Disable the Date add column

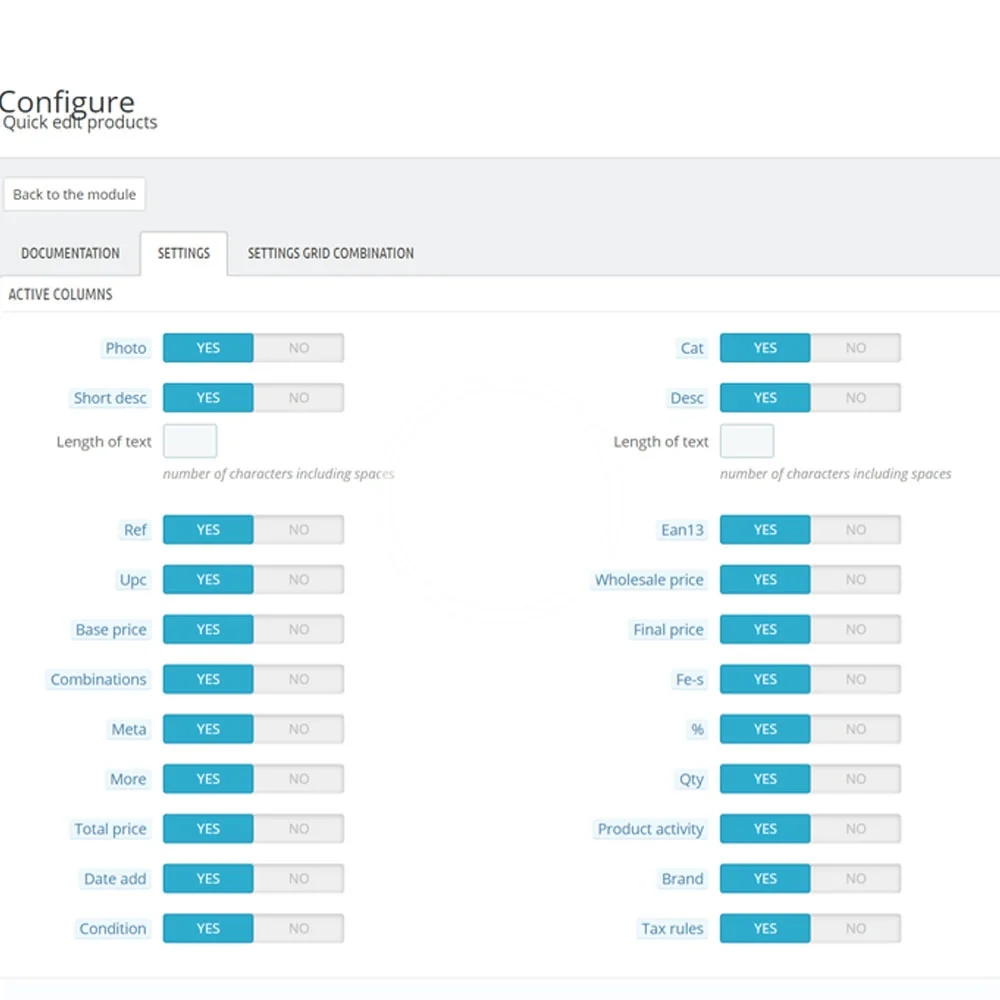[x=298, y=879]
